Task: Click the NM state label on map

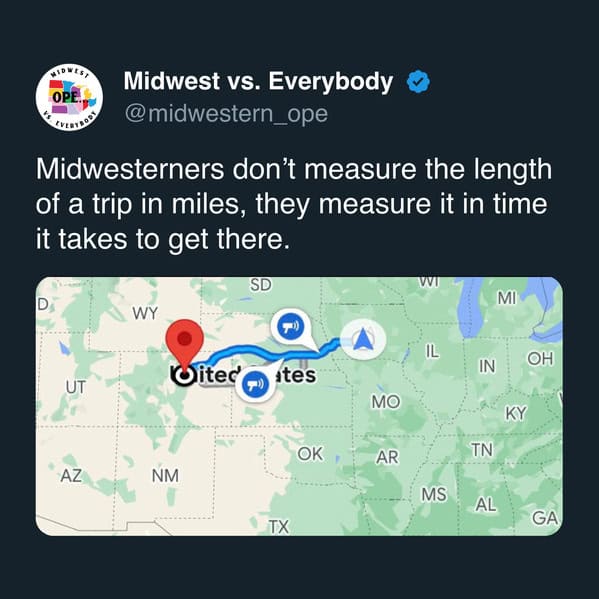Action: point(165,476)
